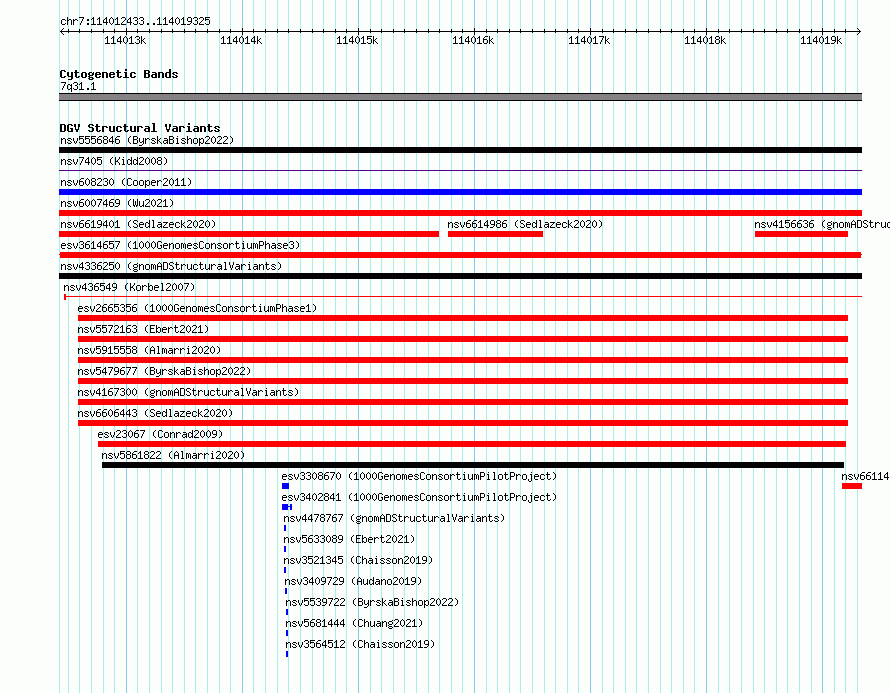Select the red nsv6619401 variant bar
This screenshot has width=890, height=693.
point(249,234)
